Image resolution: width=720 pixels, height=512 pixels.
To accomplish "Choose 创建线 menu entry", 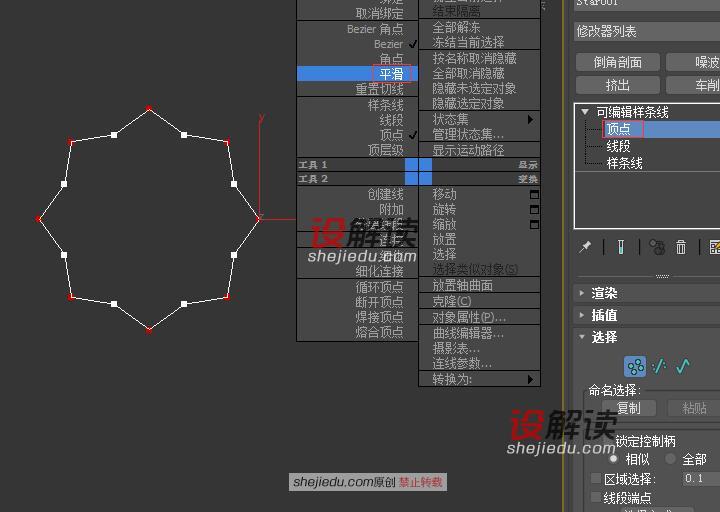I will [x=385, y=194].
